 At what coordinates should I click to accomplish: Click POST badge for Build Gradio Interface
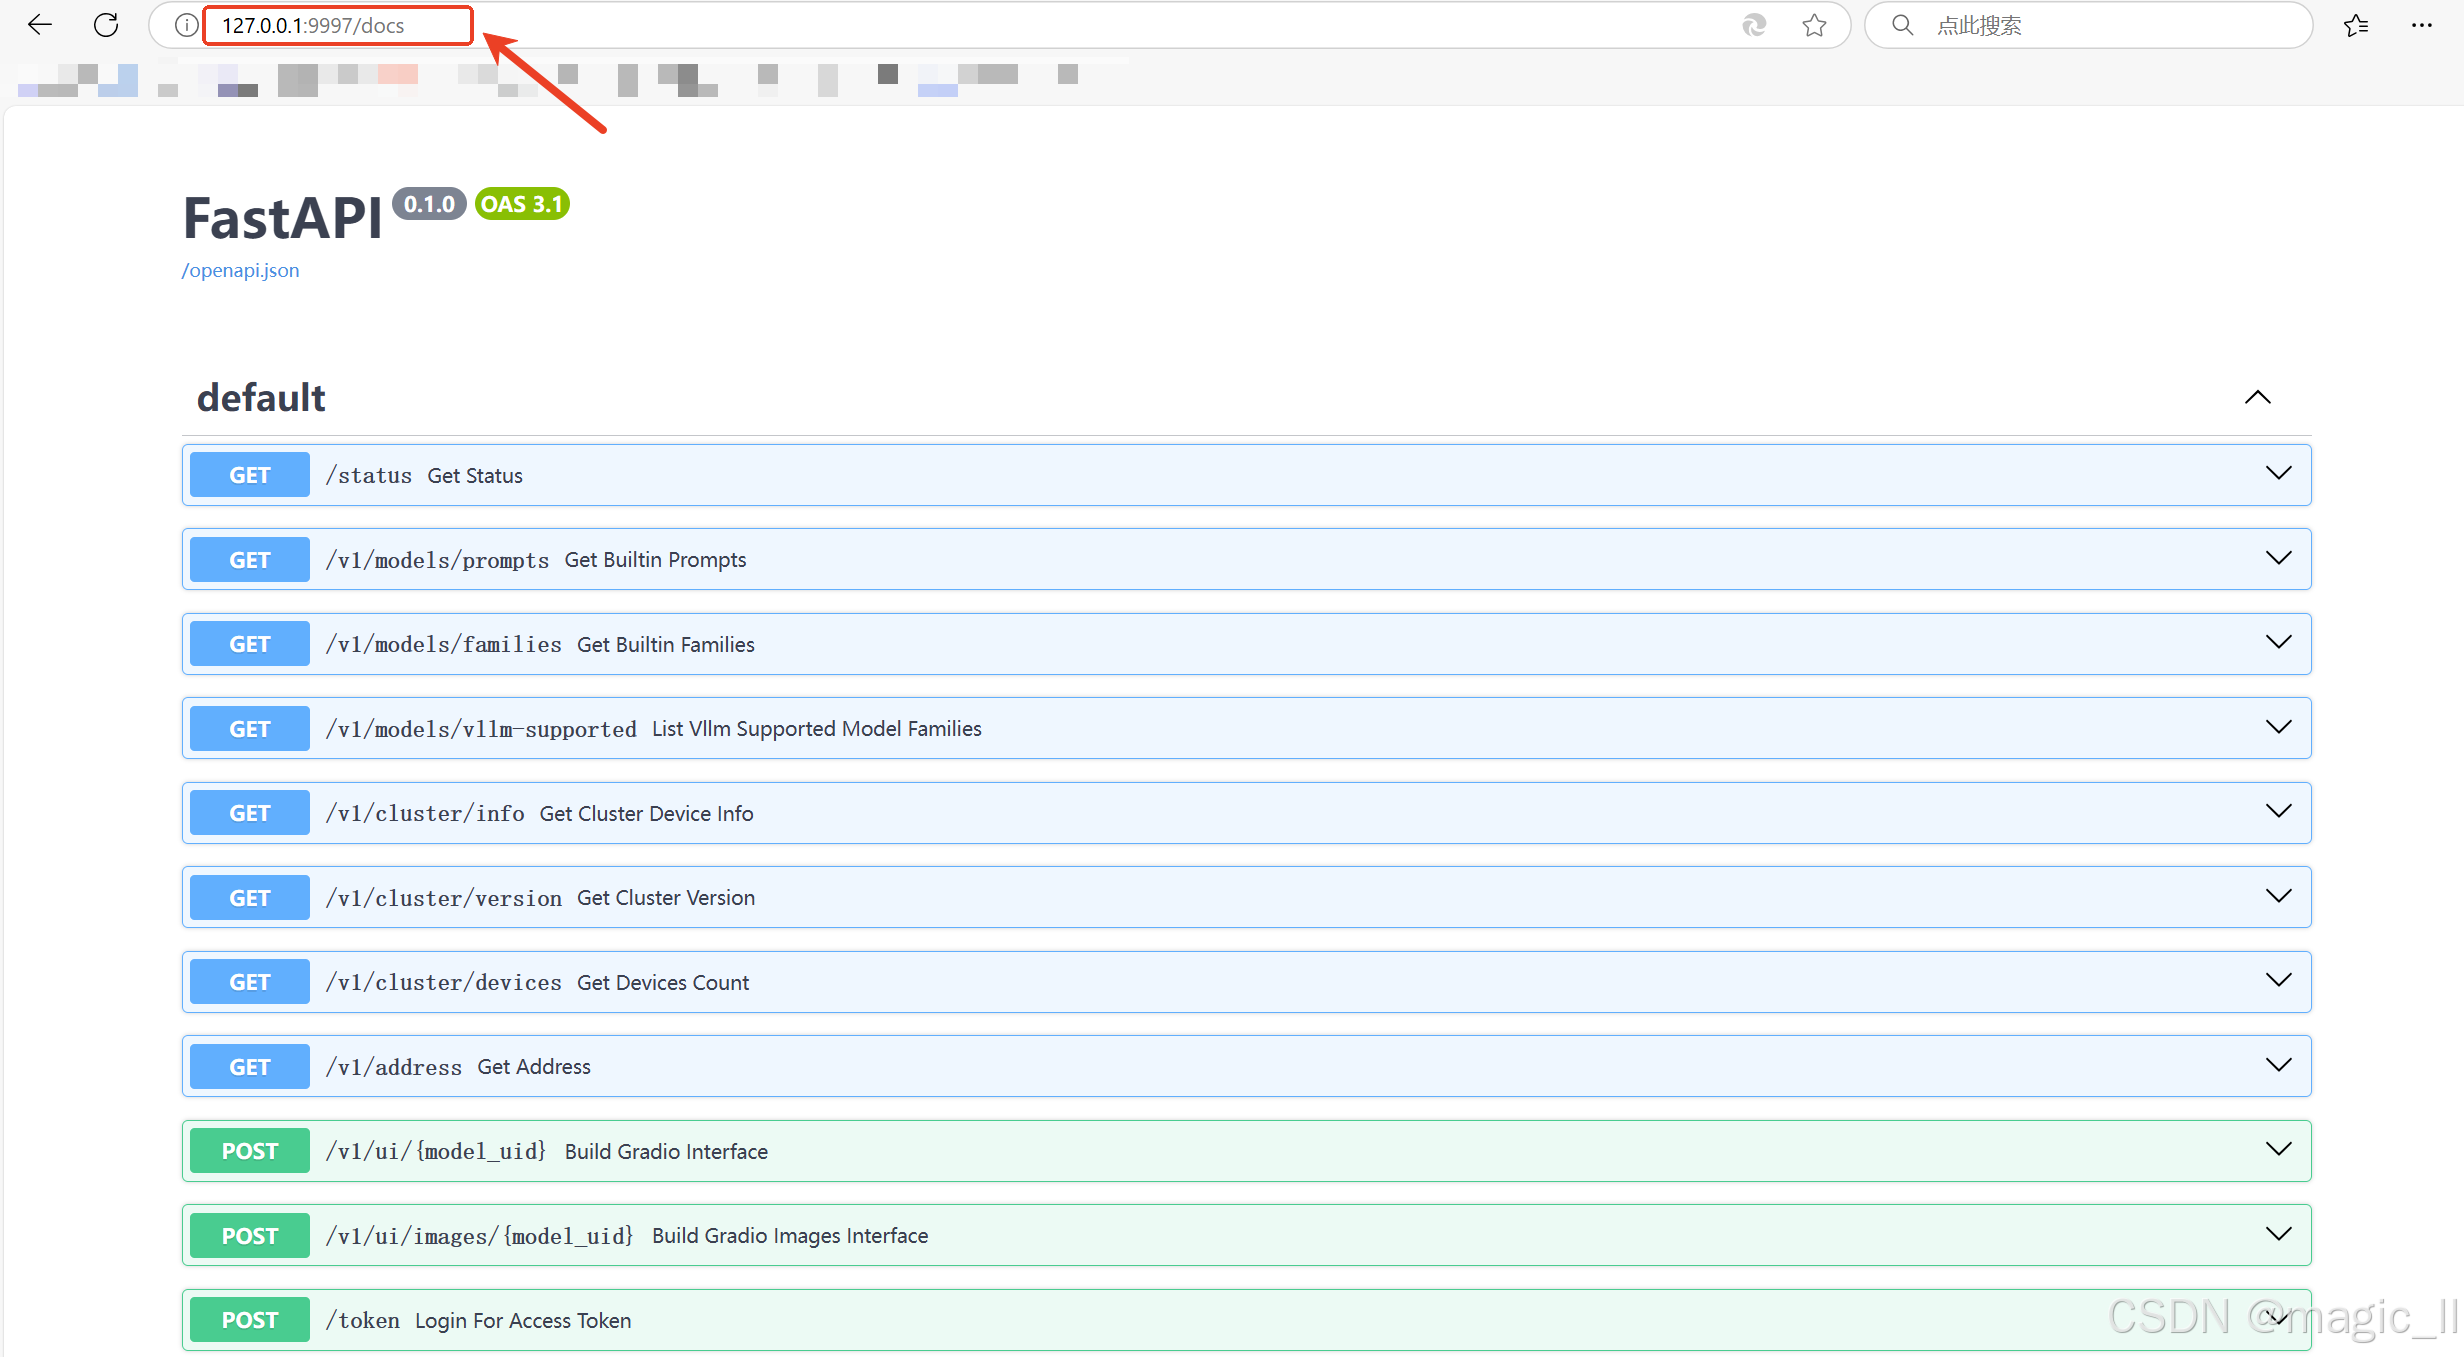coord(249,1151)
